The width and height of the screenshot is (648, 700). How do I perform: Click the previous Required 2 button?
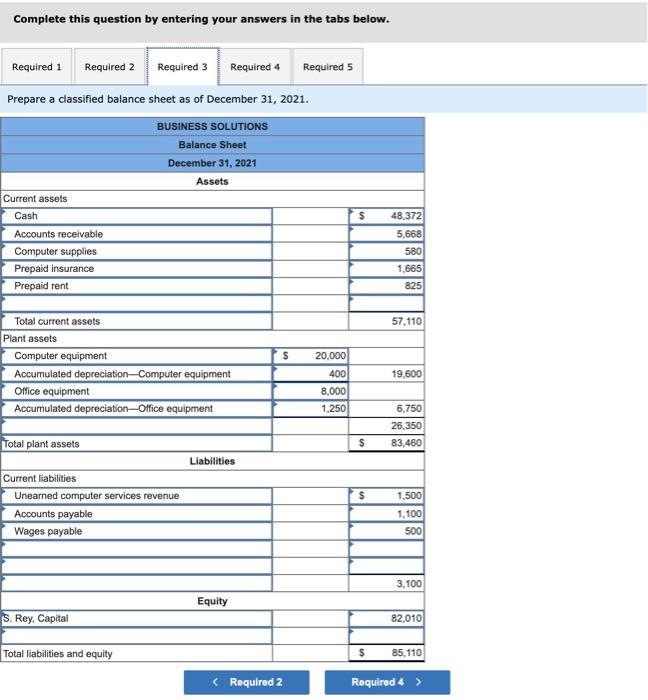click(x=246, y=682)
